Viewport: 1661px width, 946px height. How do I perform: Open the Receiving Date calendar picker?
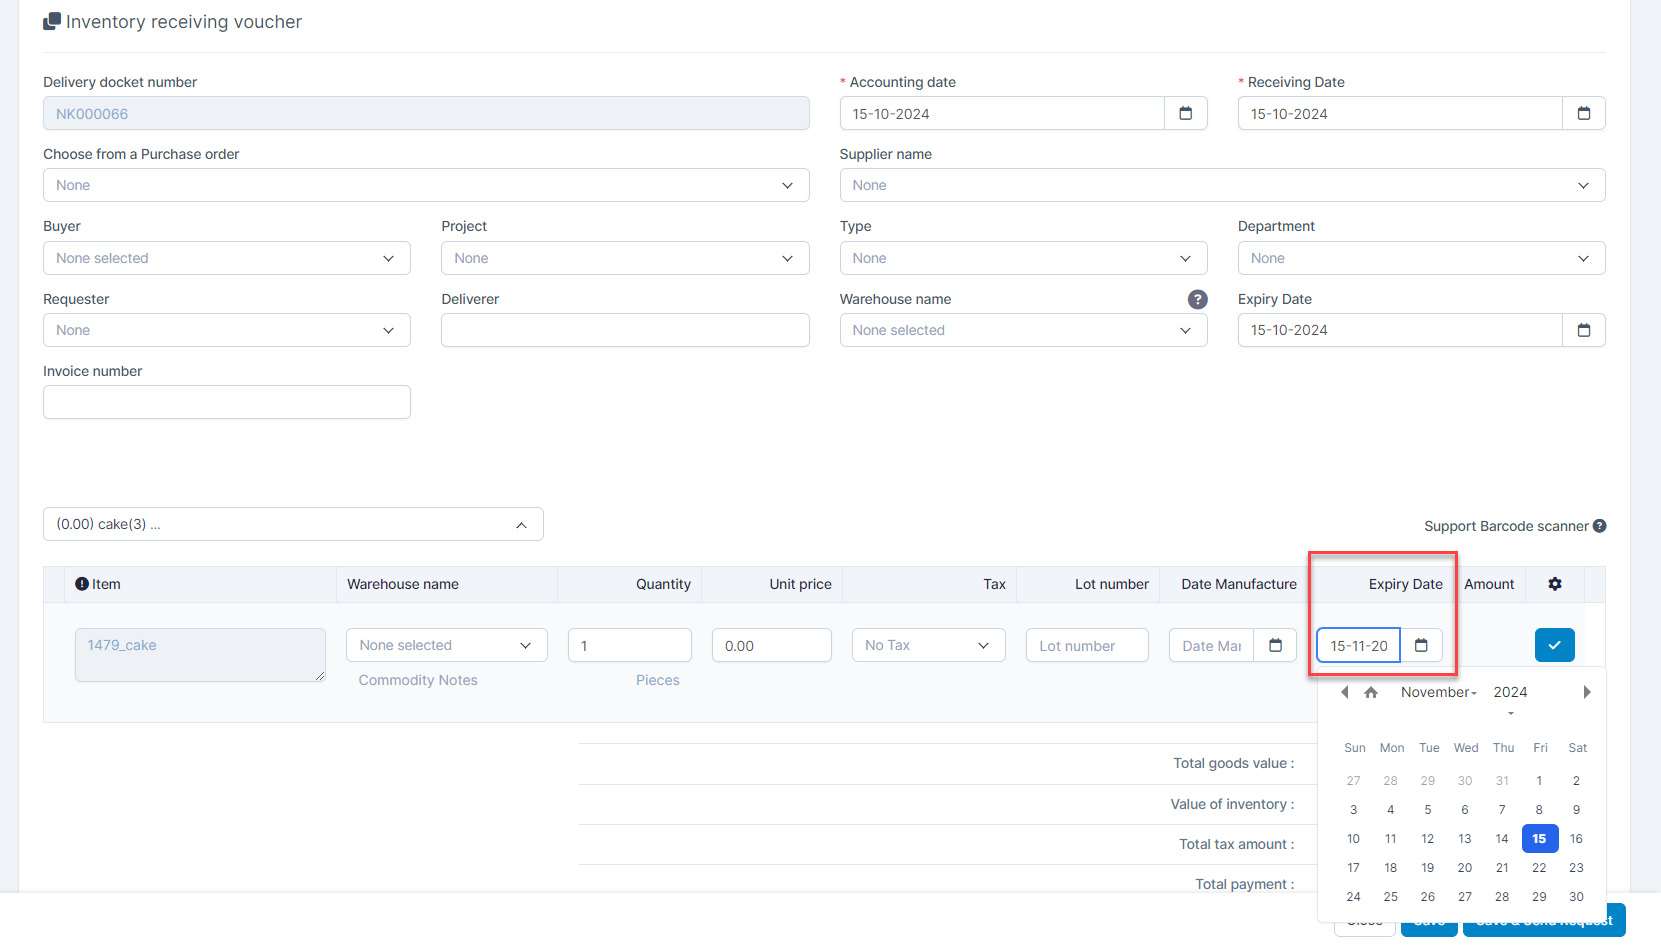pos(1583,114)
